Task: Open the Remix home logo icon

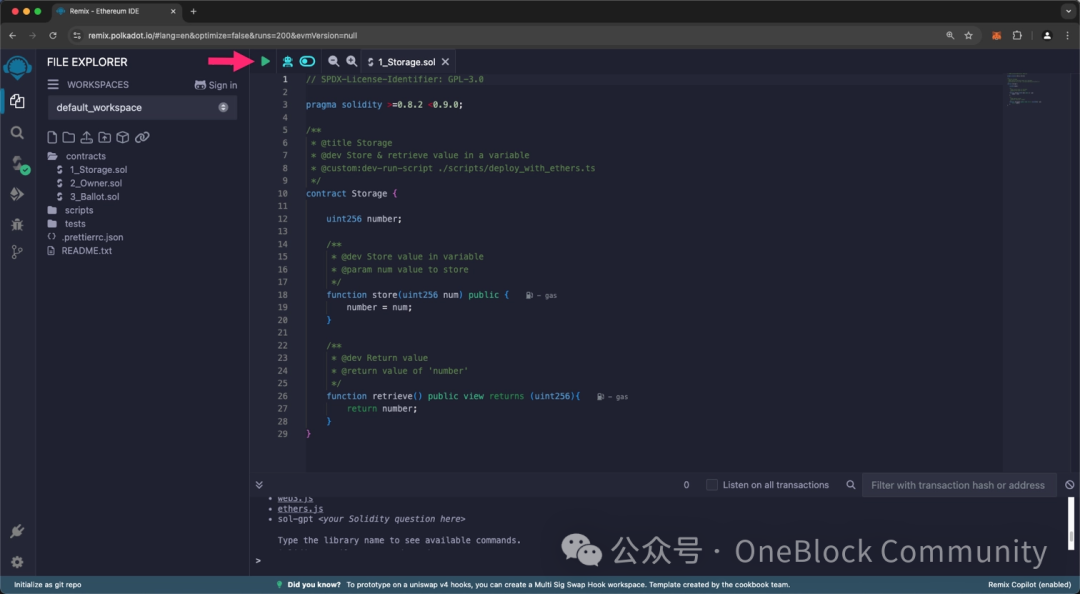Action: pos(17,67)
